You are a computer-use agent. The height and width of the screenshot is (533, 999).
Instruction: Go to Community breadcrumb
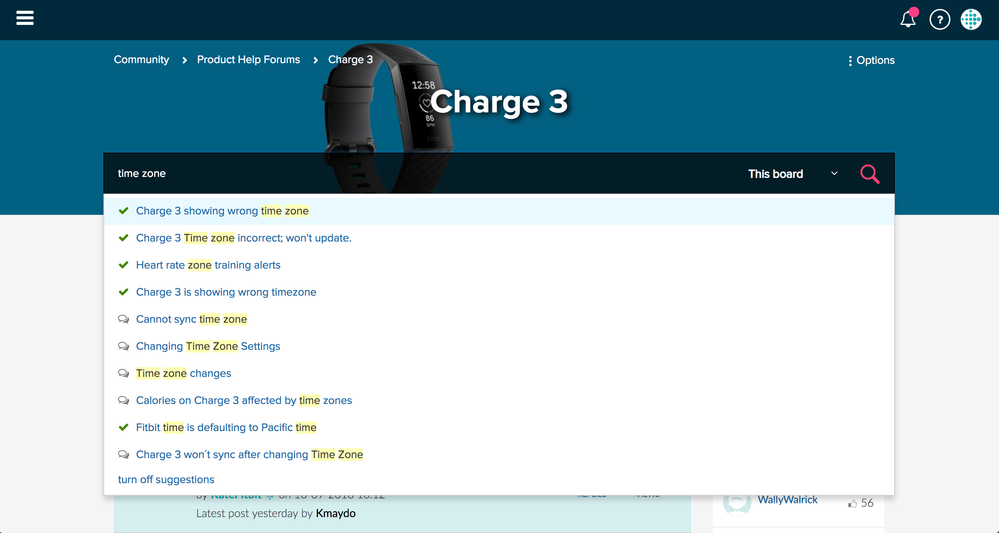pos(141,60)
